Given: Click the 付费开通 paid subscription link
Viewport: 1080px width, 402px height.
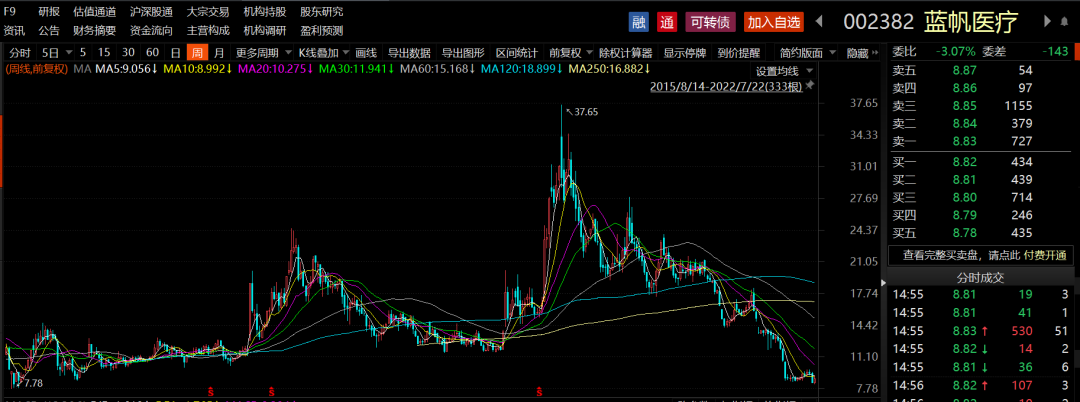Looking at the screenshot, I should 1045,255.
